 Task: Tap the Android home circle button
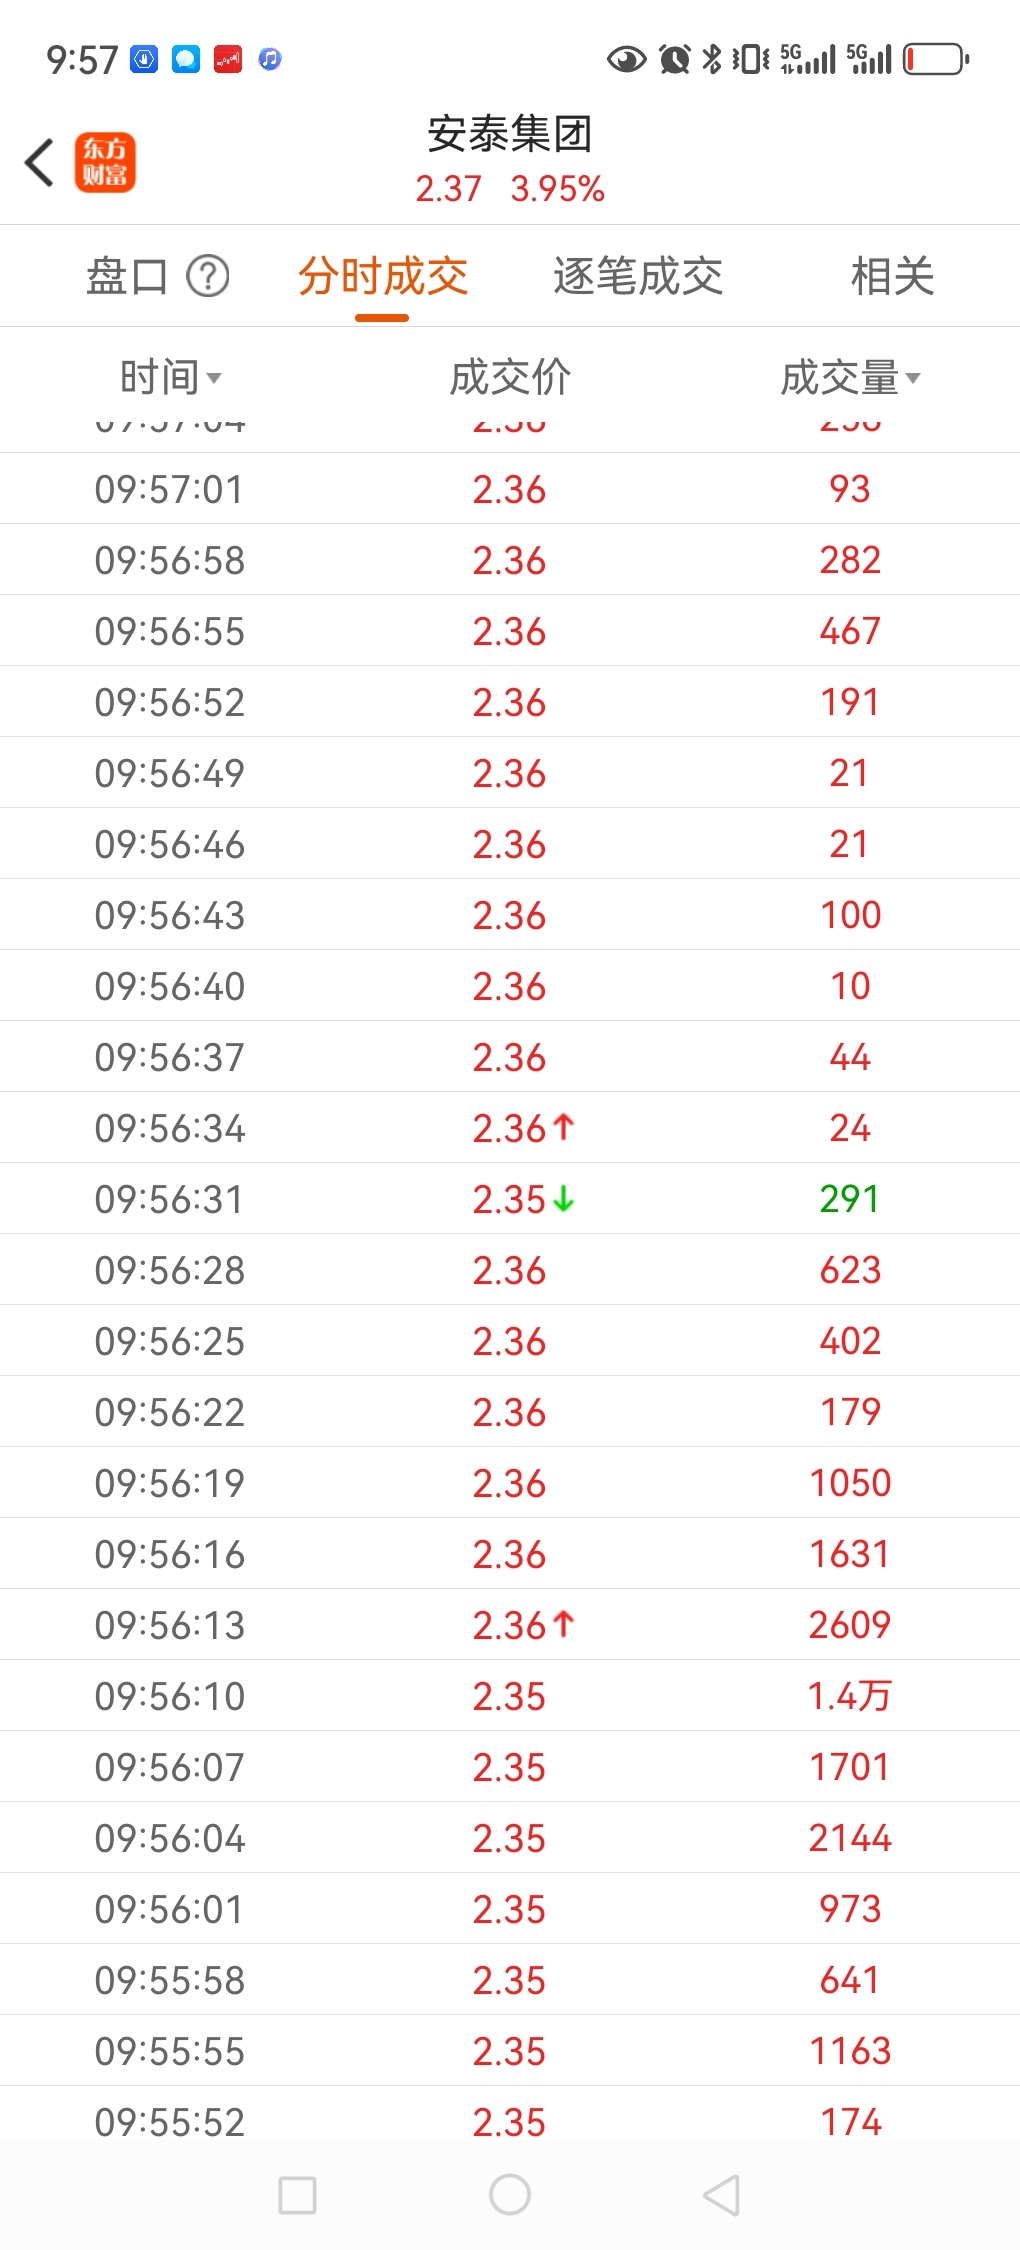click(510, 2195)
